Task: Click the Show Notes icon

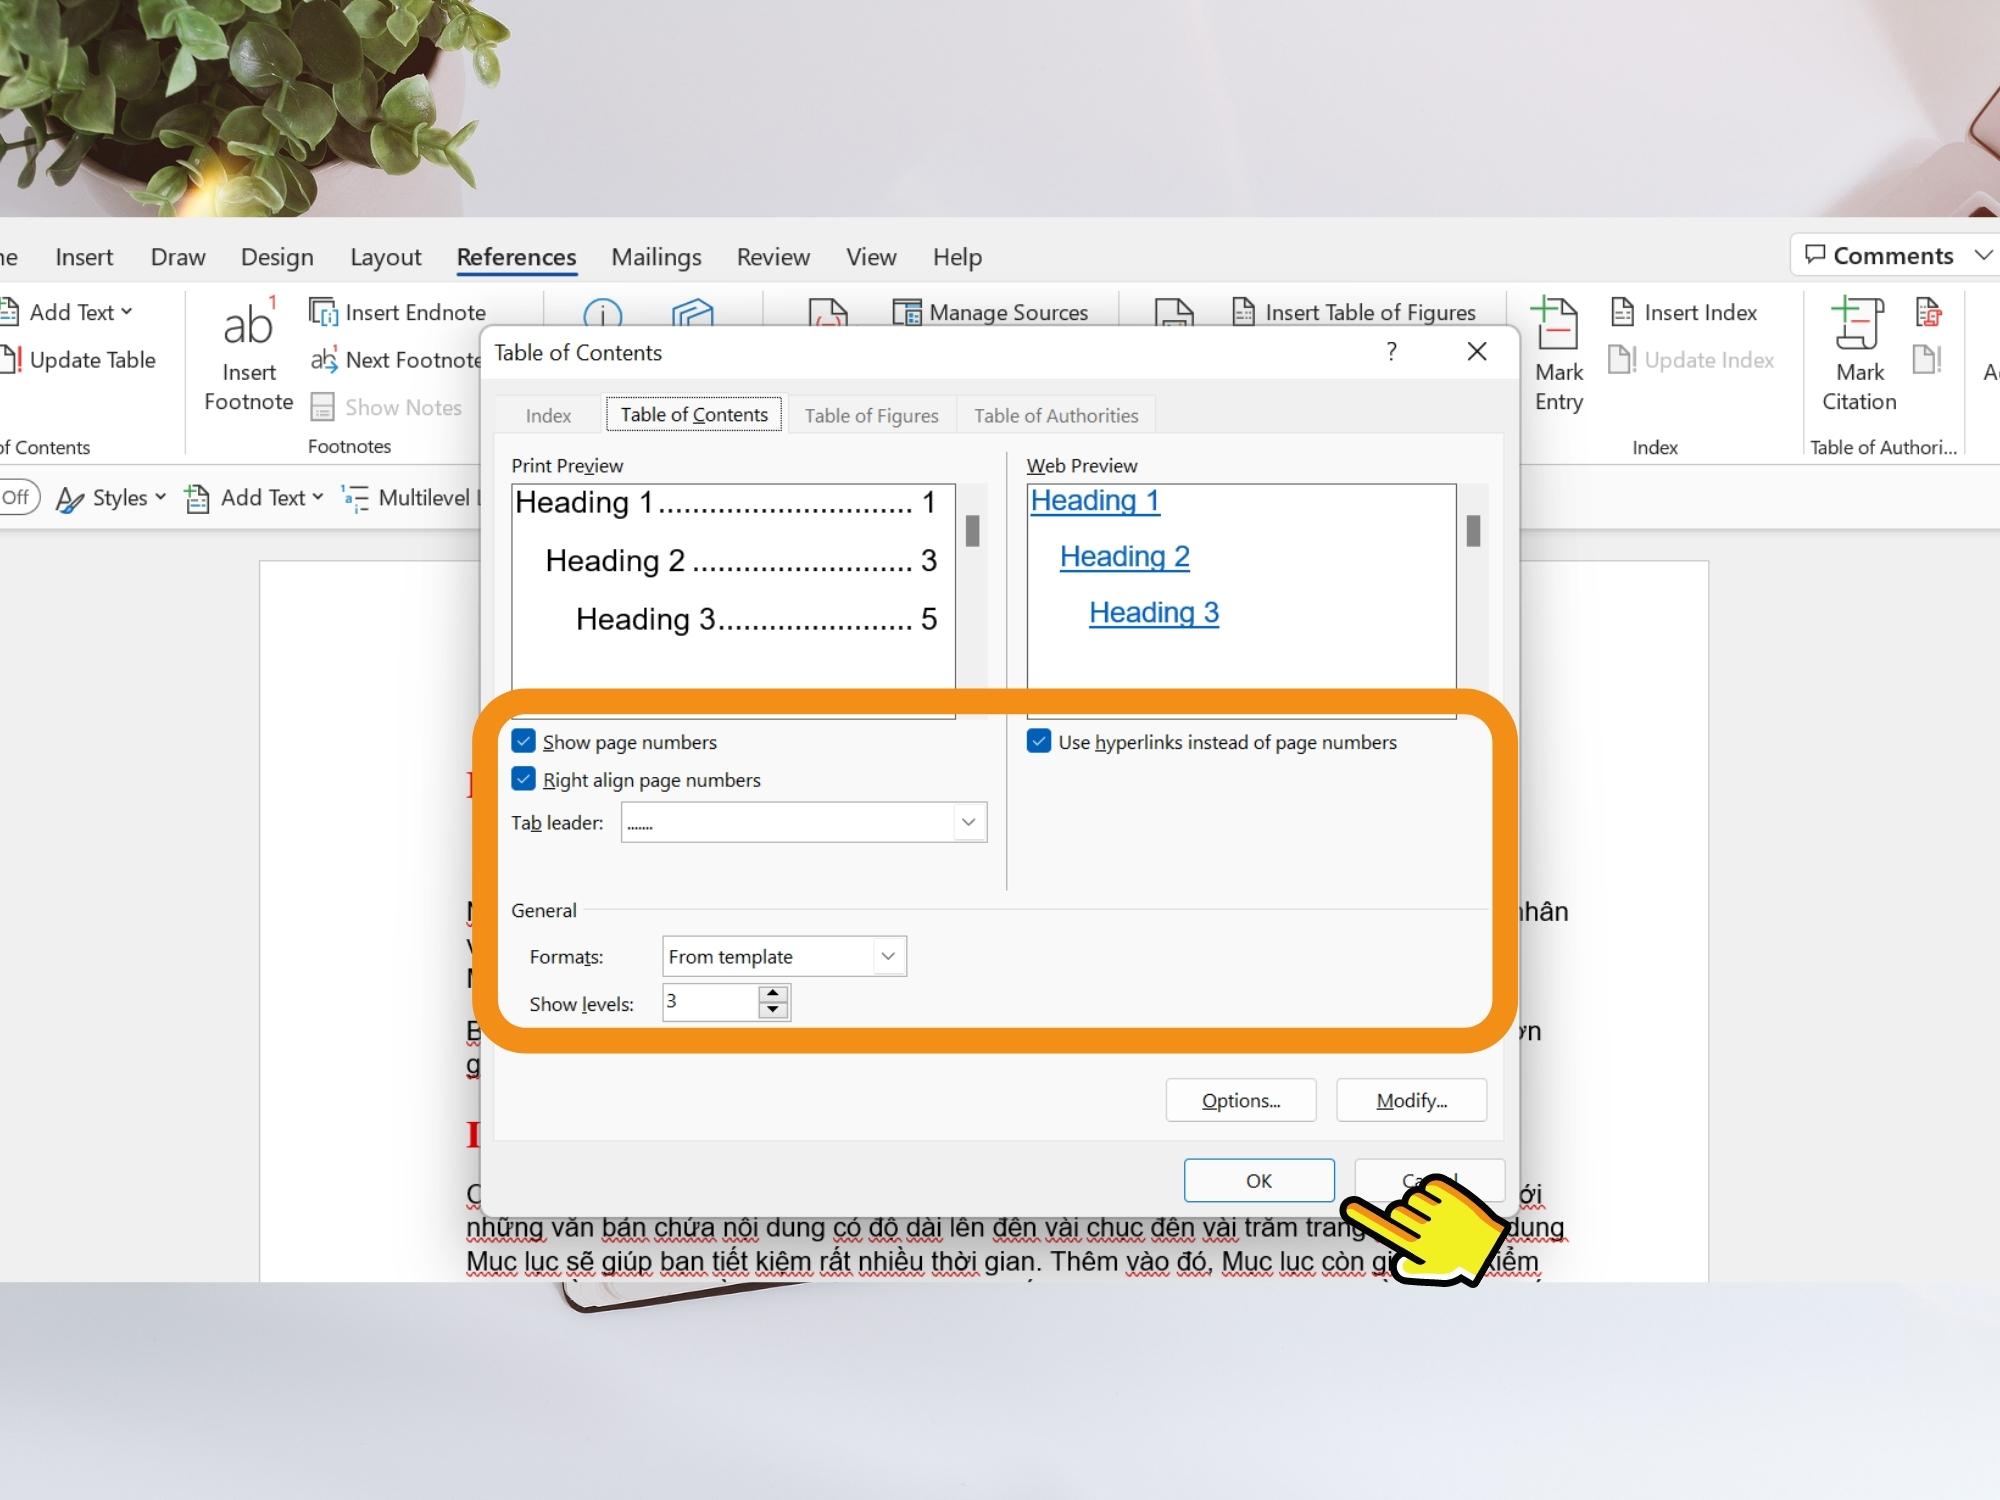Action: pos(322,407)
